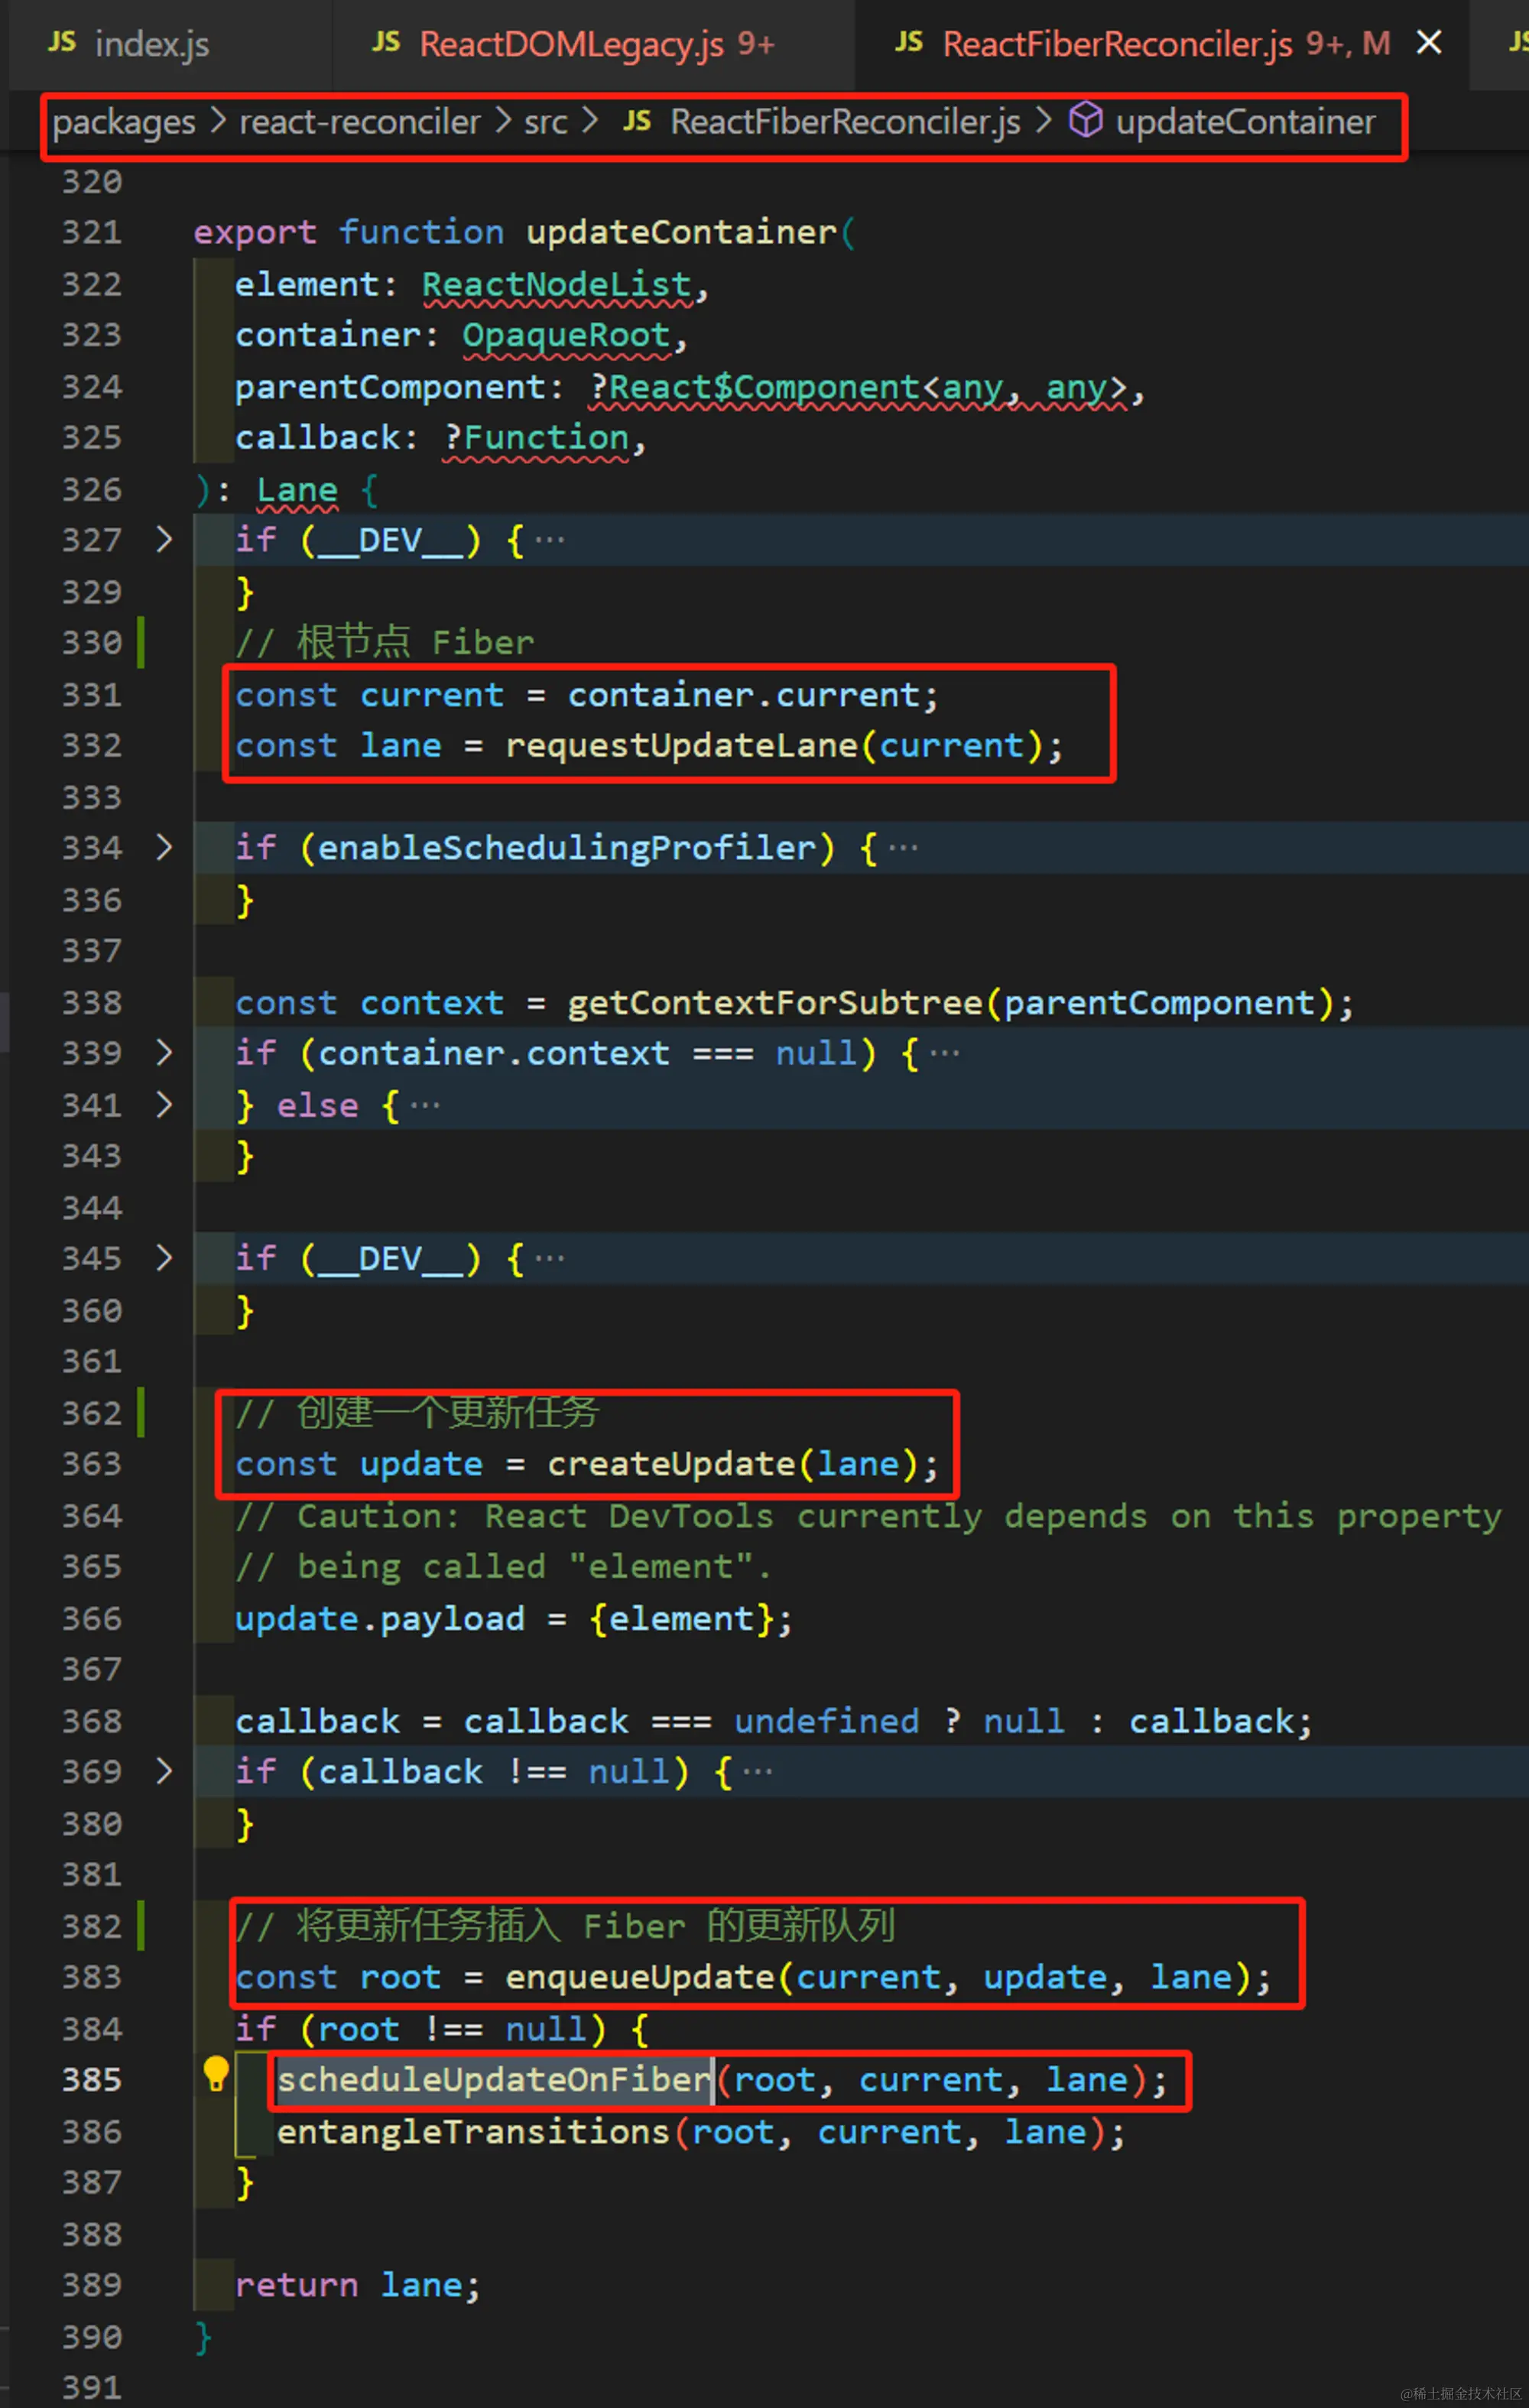Click the JS icon on ReactDOMLegacy.js tab
The height and width of the screenshot is (2408, 1529).
(x=386, y=42)
